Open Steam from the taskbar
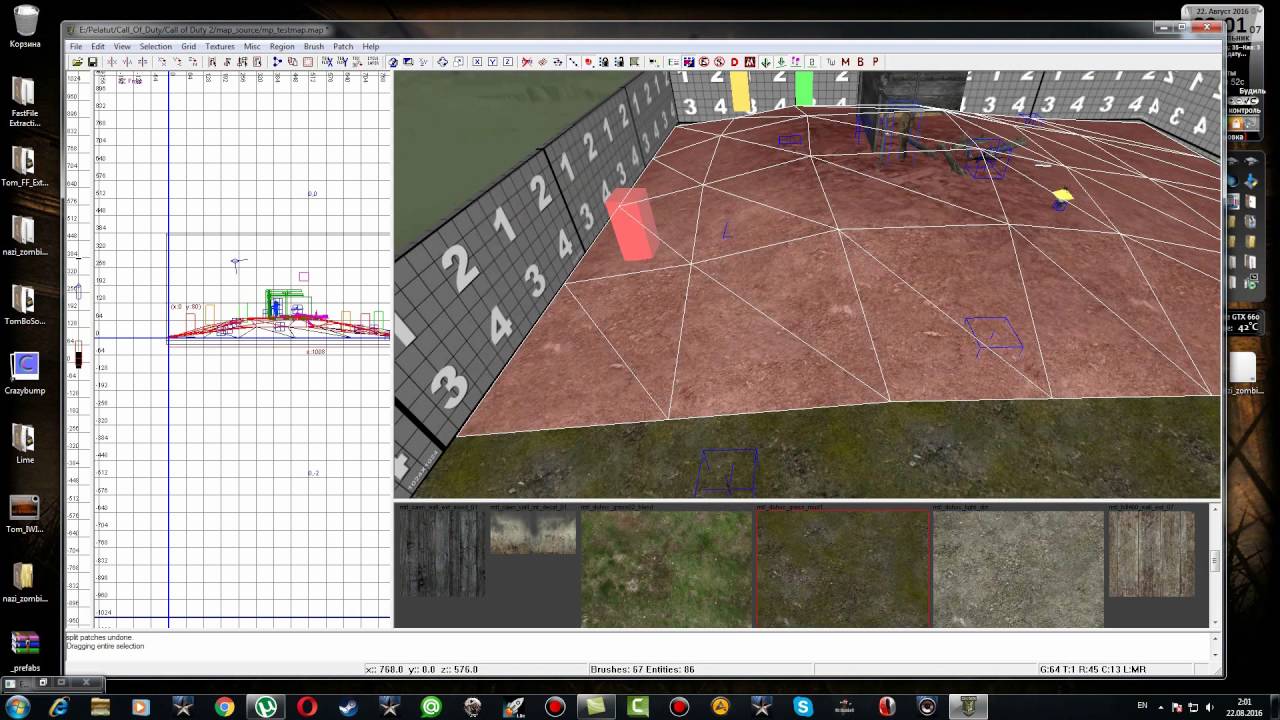 click(x=348, y=707)
